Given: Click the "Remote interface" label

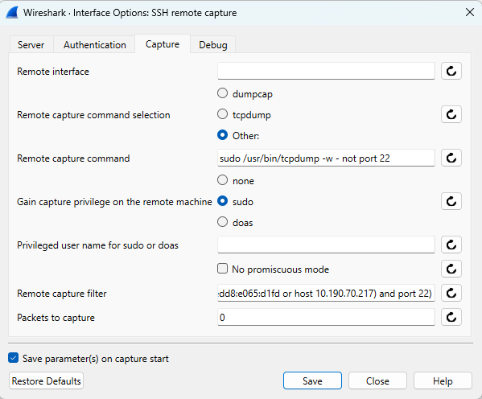Looking at the screenshot, I should [53, 71].
